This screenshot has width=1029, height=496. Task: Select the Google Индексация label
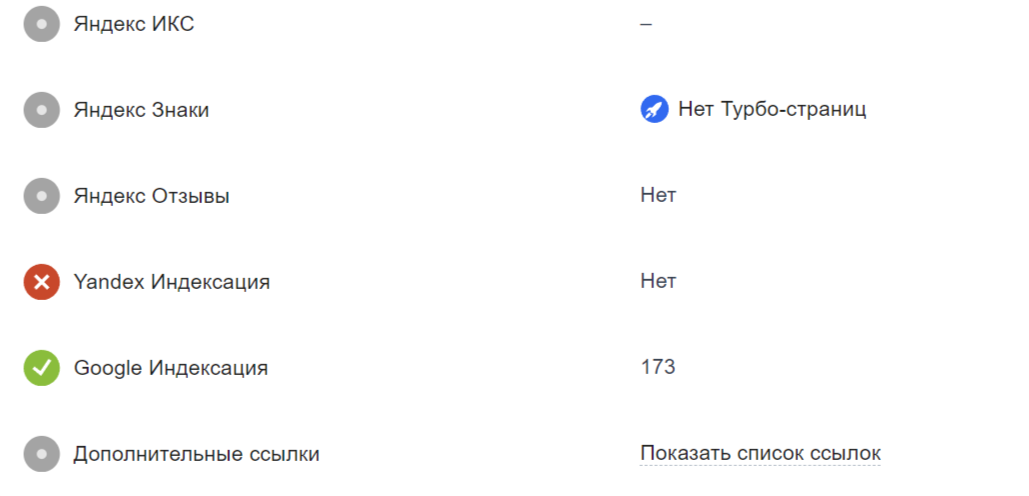170,368
